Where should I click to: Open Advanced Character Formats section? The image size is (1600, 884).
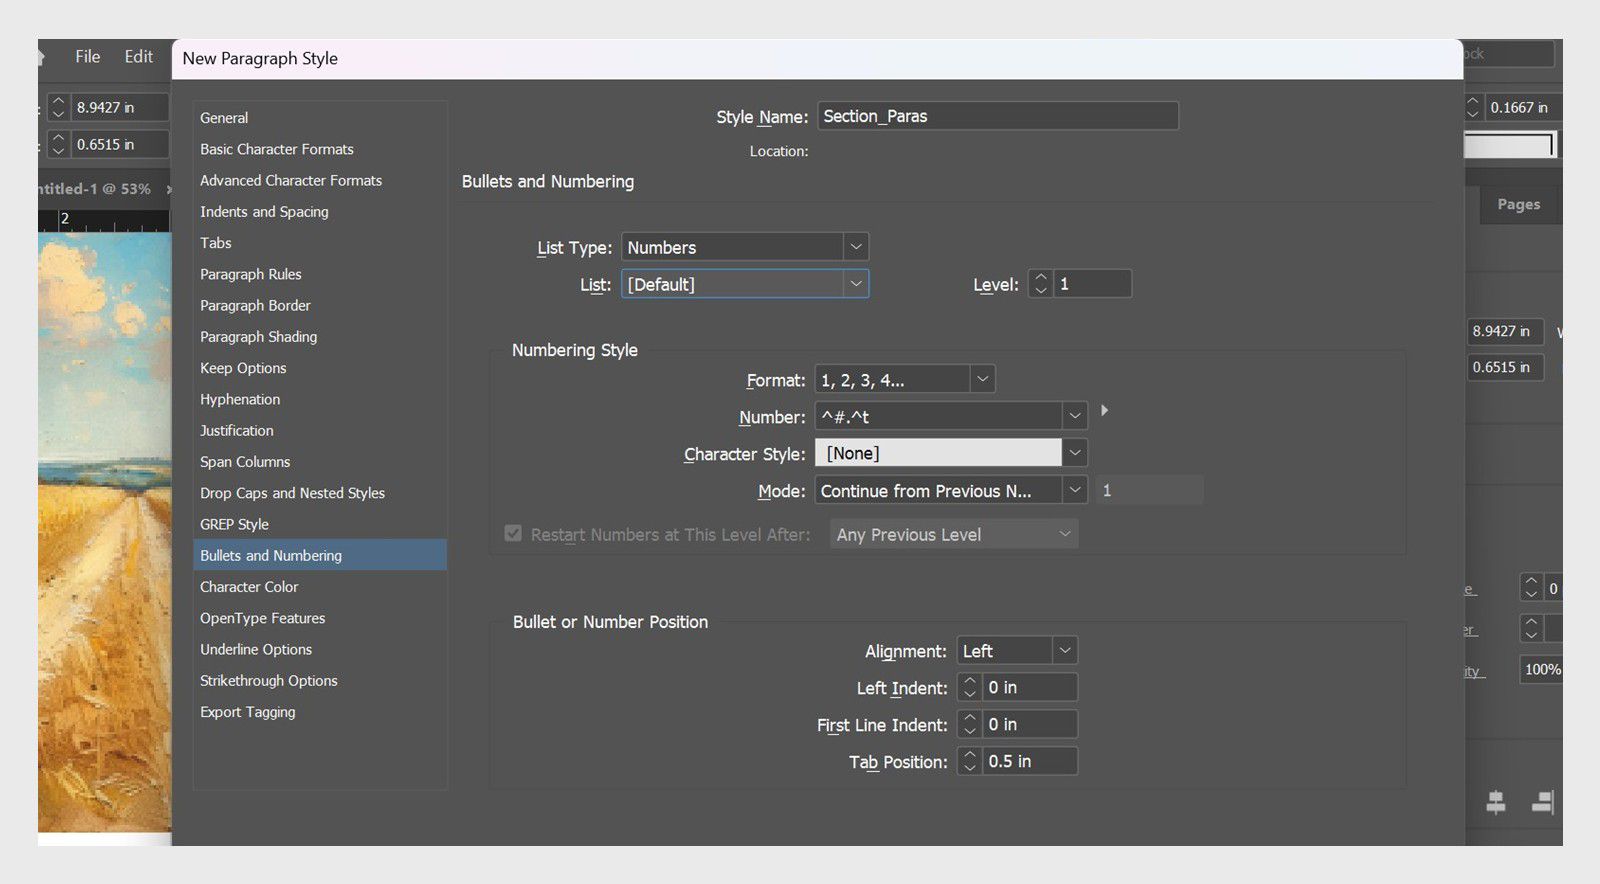pos(319,180)
